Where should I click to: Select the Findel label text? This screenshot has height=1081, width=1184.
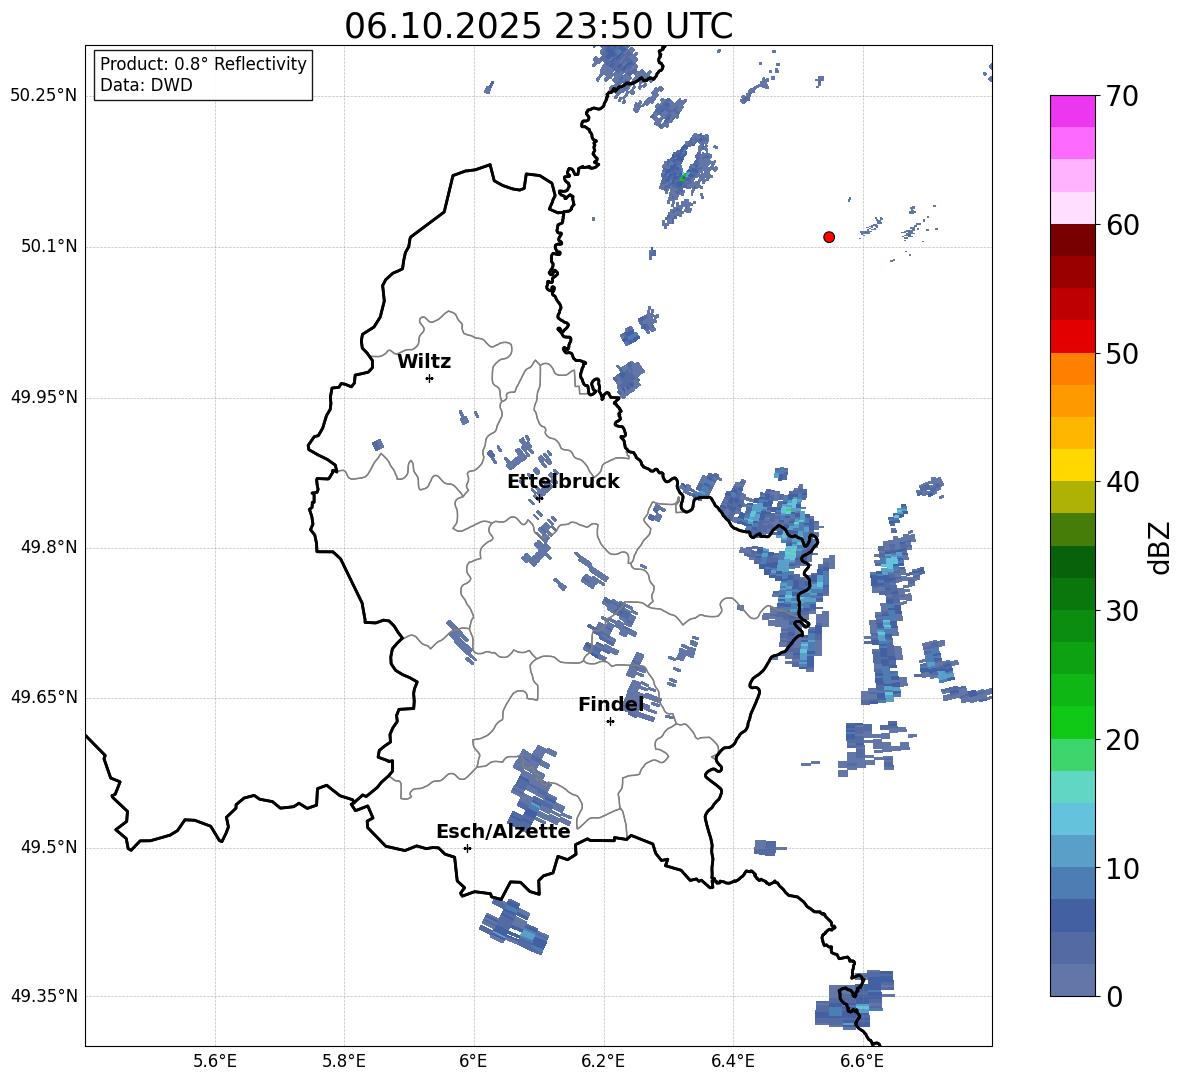611,704
